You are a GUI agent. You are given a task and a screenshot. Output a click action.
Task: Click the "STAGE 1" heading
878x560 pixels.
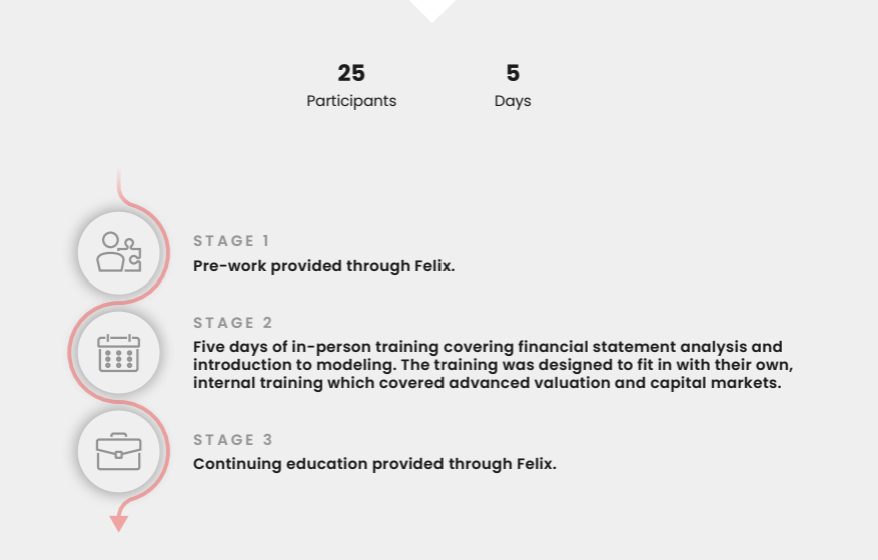[231, 241]
